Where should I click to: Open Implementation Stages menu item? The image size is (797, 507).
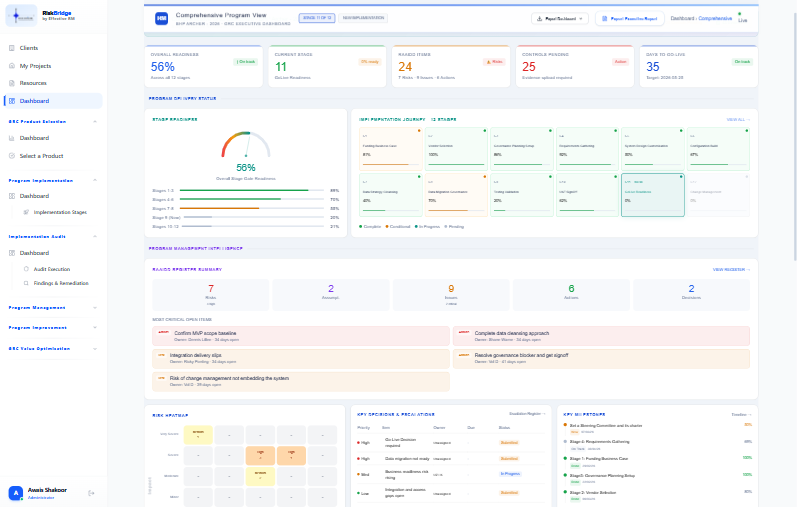click(60, 212)
